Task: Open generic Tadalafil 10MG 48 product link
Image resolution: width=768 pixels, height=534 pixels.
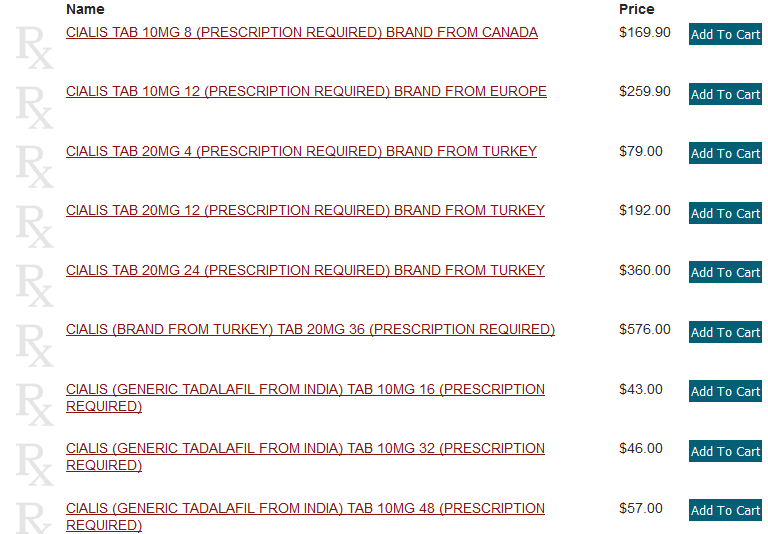Action: point(305,517)
